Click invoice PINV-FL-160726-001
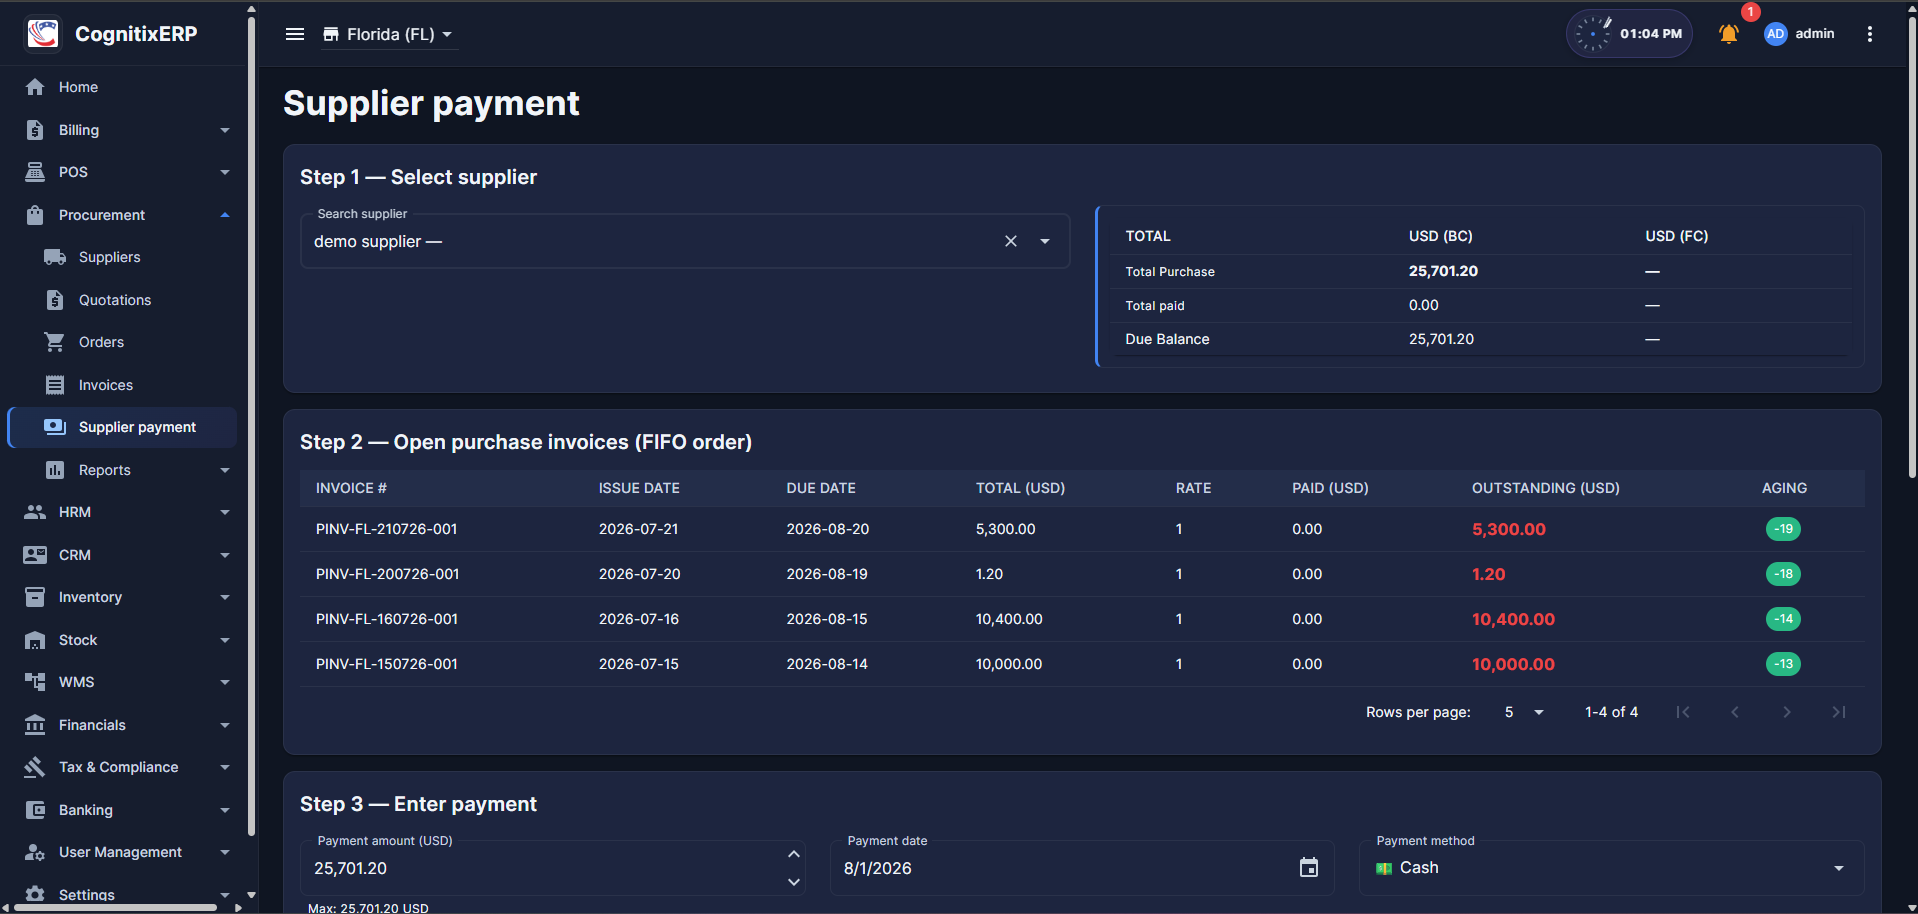Image resolution: width=1918 pixels, height=914 pixels. pyautogui.click(x=387, y=619)
